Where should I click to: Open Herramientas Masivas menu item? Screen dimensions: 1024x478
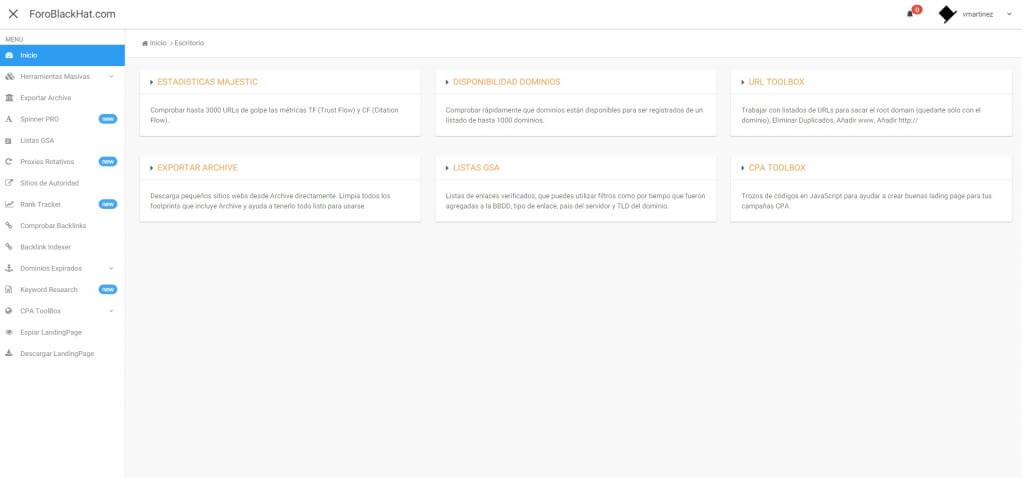pyautogui.click(x=62, y=76)
